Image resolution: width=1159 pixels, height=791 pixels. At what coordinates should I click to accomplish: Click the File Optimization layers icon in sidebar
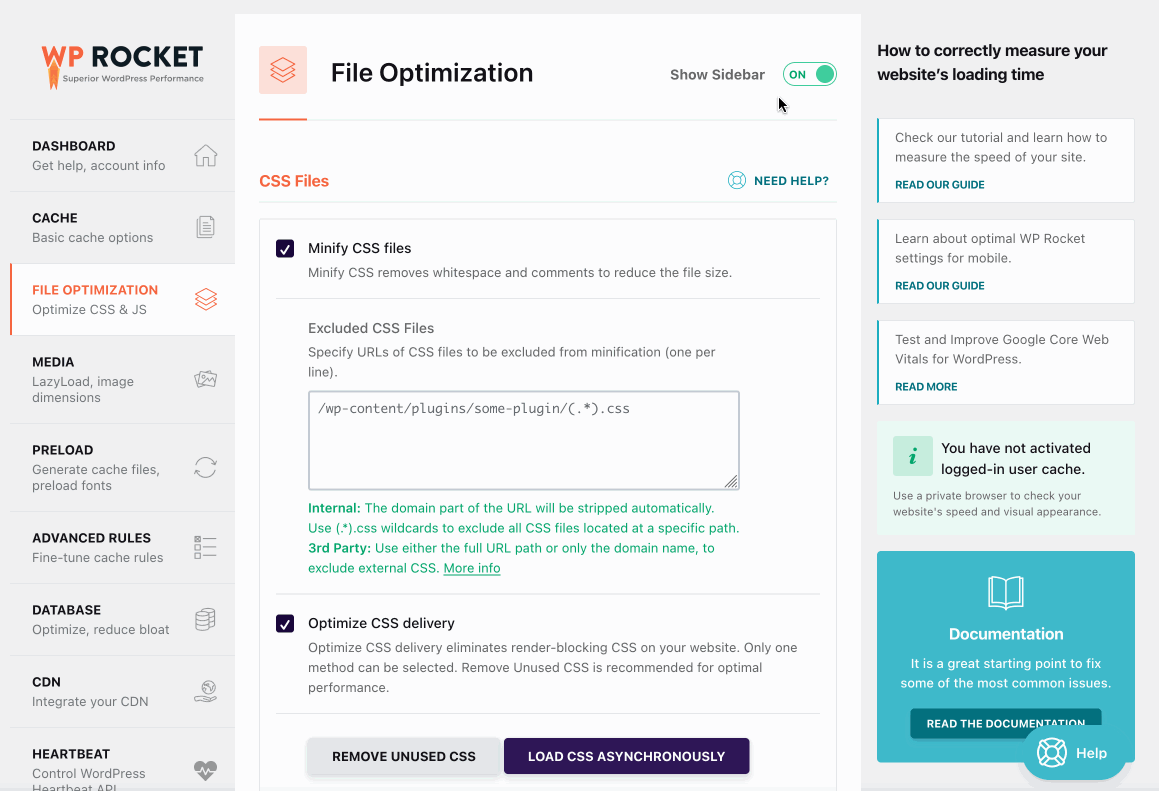click(205, 299)
